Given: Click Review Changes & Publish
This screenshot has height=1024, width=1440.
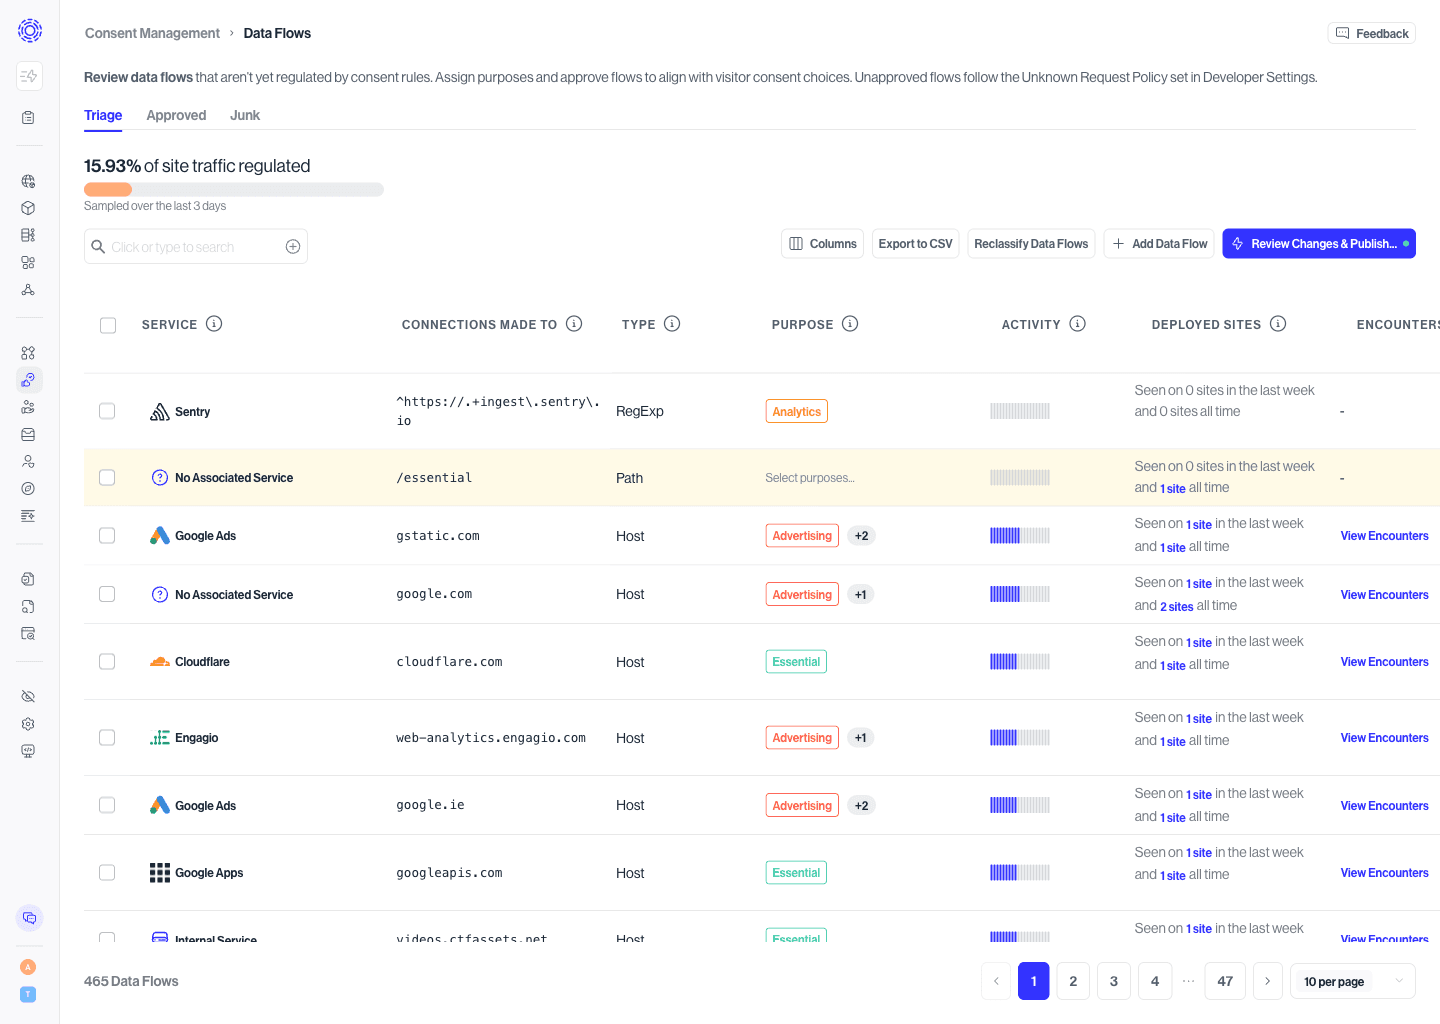Looking at the screenshot, I should (1319, 244).
